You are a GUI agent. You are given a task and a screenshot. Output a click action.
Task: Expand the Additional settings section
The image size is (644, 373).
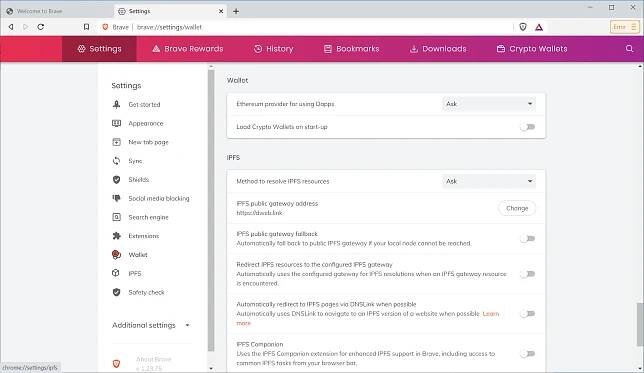tap(151, 325)
